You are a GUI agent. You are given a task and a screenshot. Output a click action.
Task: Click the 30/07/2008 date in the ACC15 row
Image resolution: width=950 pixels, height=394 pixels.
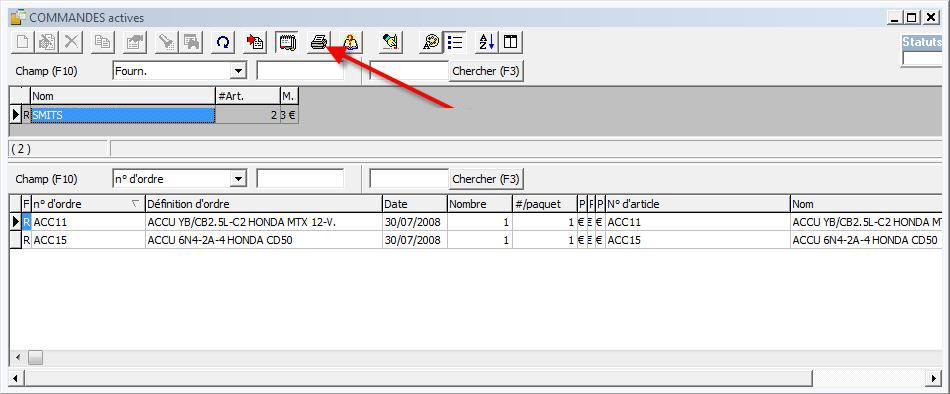(414, 240)
